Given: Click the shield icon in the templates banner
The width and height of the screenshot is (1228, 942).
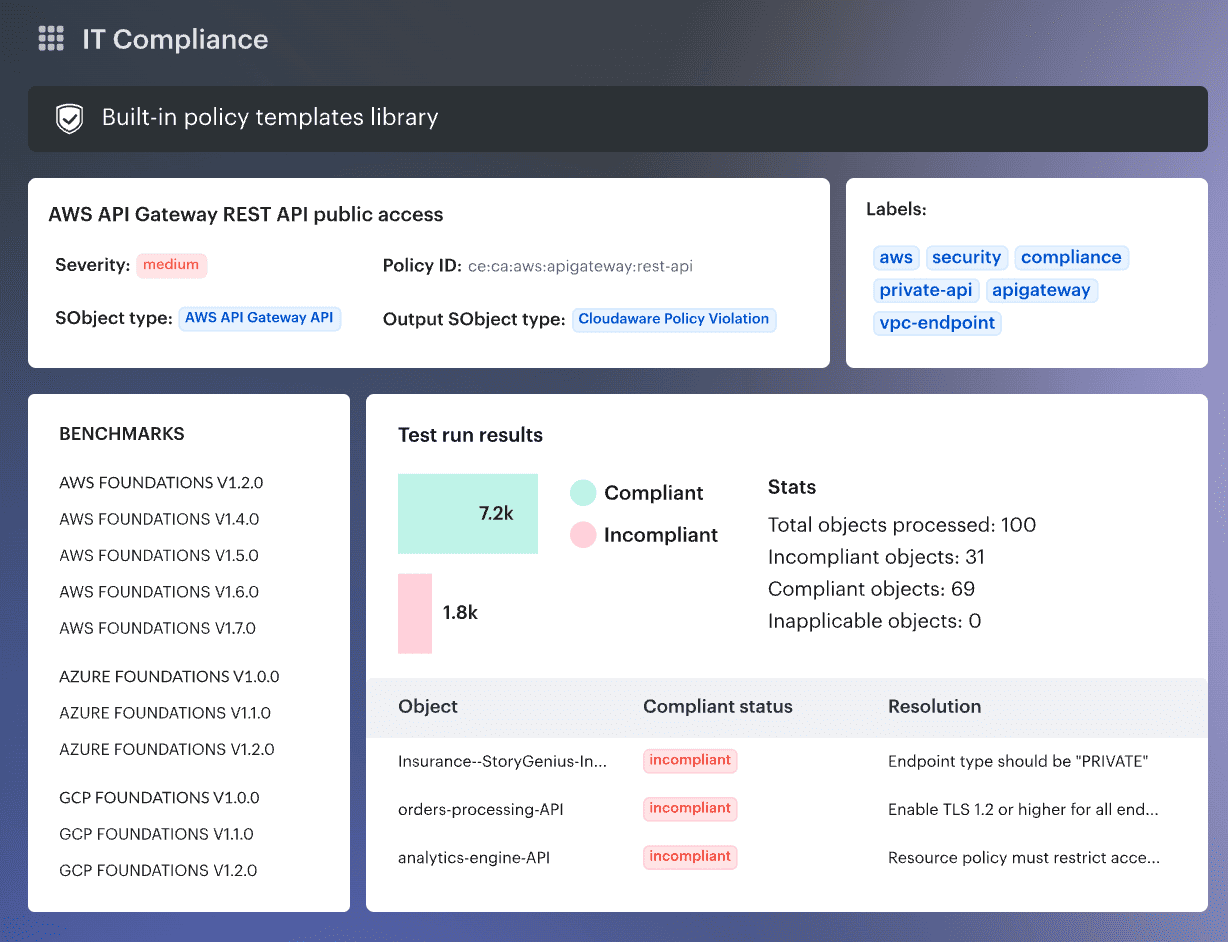Looking at the screenshot, I should [x=68, y=117].
